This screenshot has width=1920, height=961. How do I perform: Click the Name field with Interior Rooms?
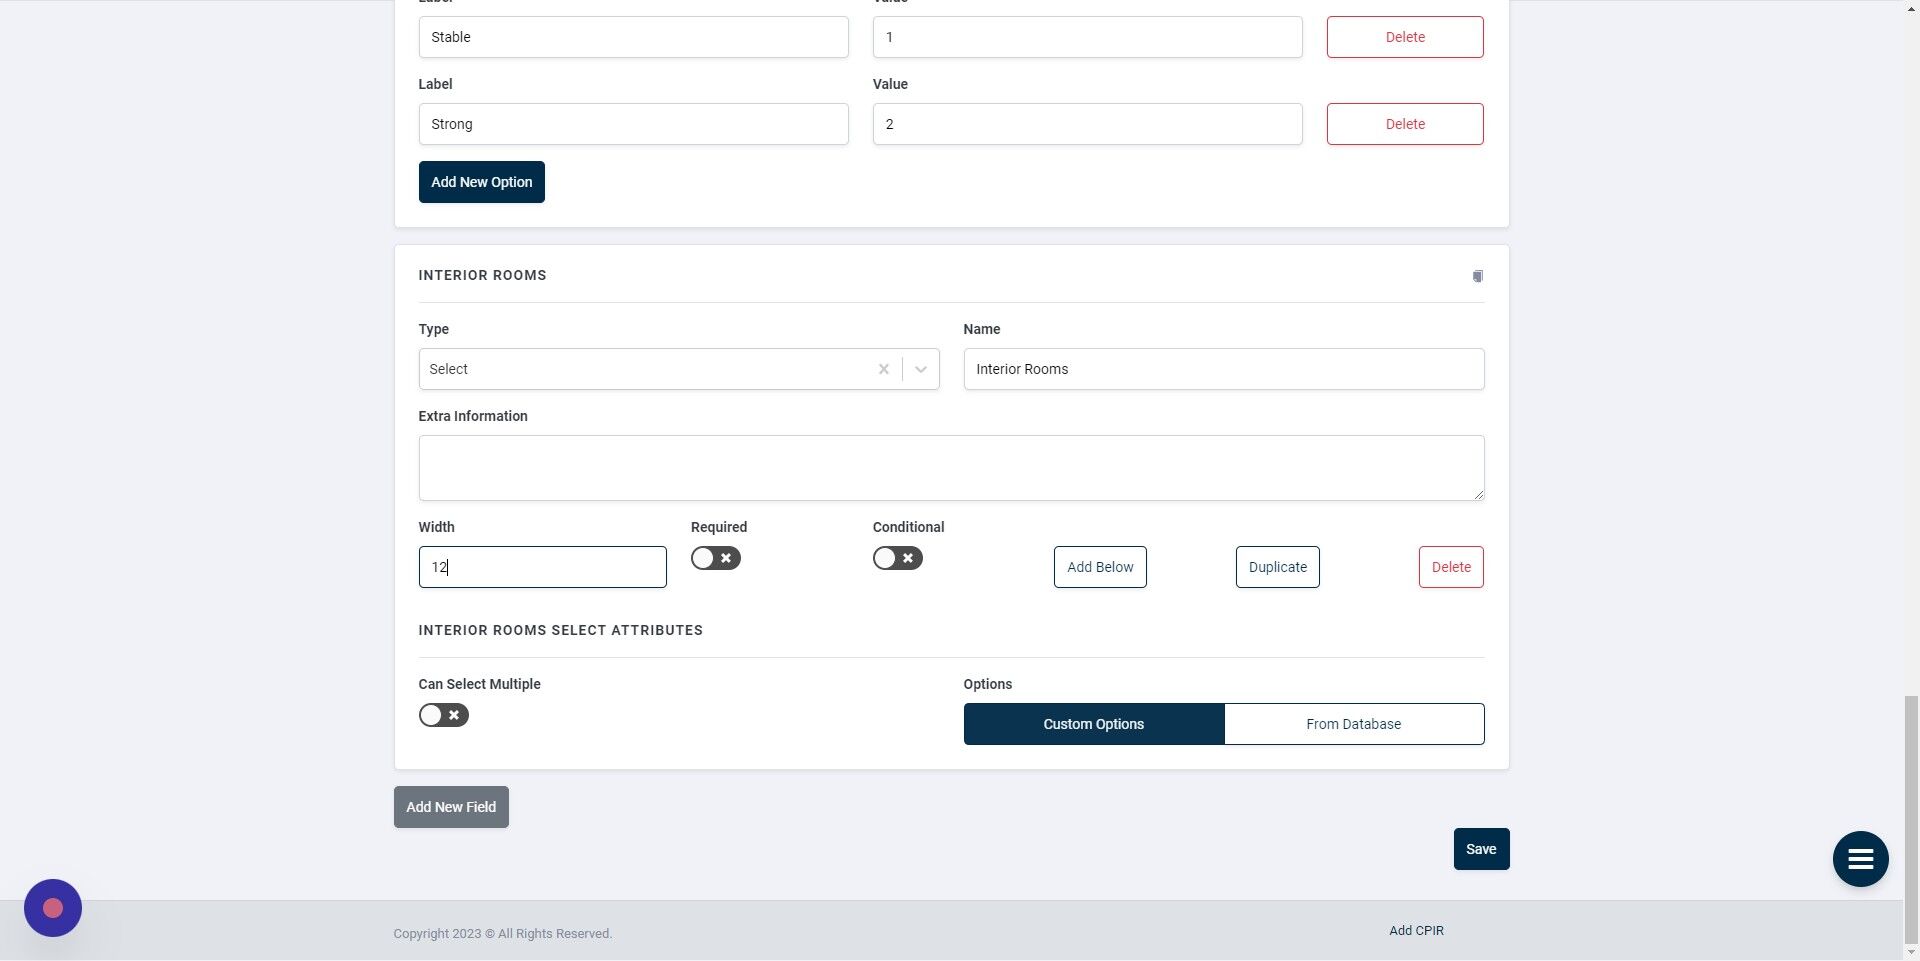[x=1224, y=369]
